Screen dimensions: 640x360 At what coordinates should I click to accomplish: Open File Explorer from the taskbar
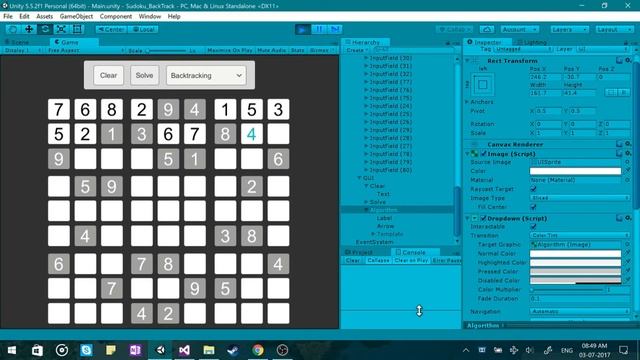pos(209,350)
